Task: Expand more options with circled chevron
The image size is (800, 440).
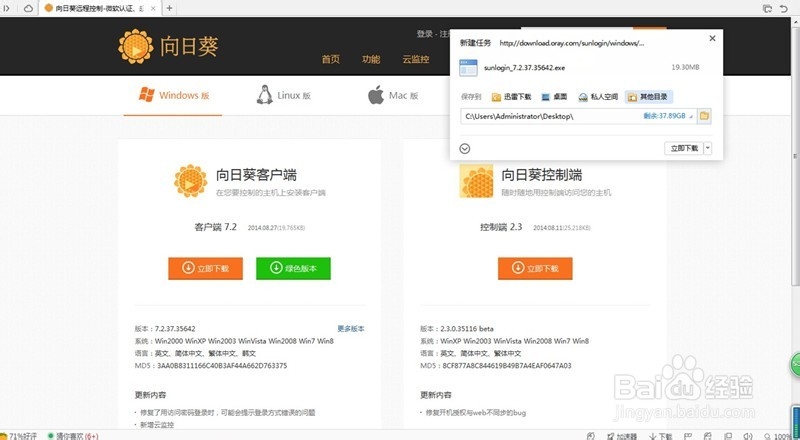Action: (465, 149)
